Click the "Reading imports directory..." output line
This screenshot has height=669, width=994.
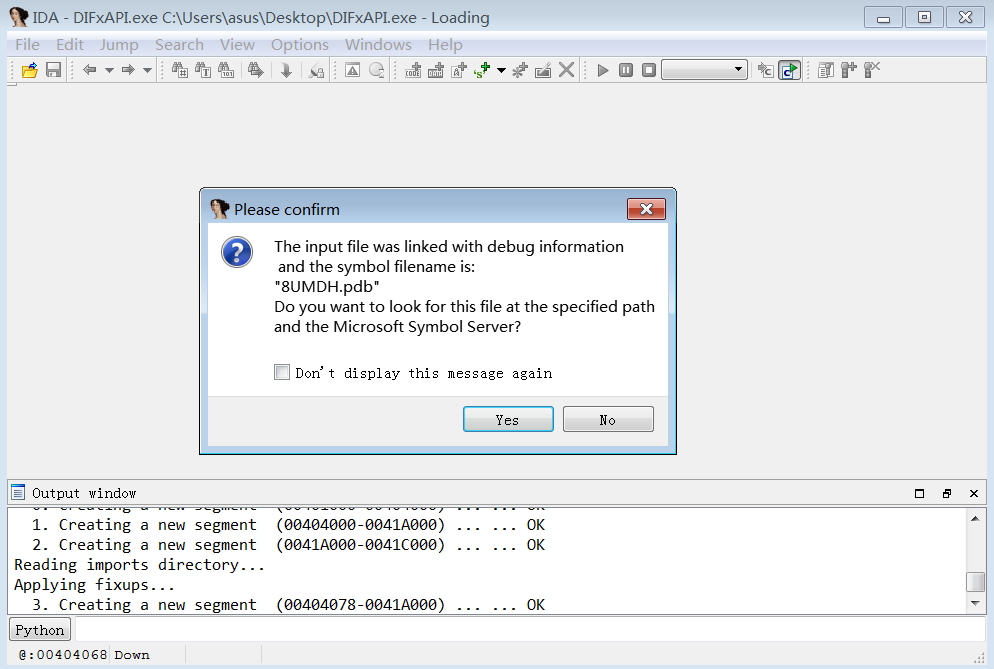pos(139,564)
